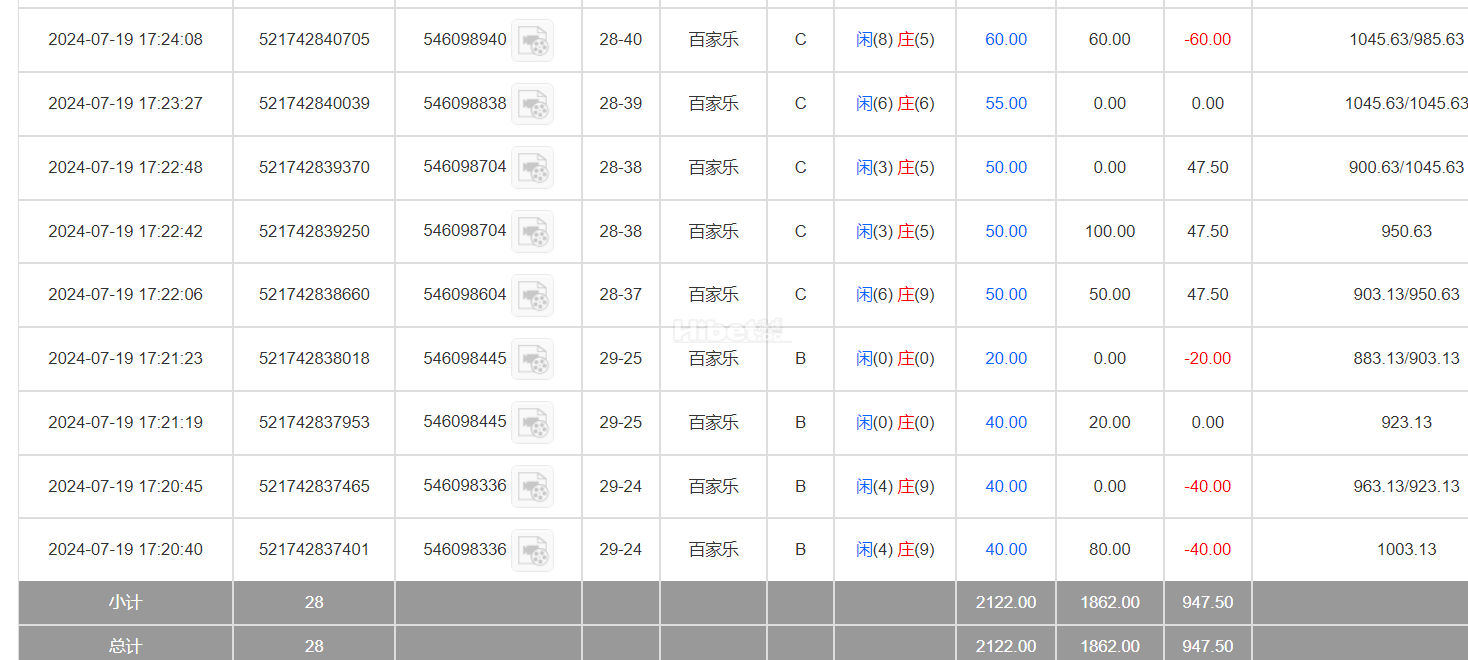
Task: Play replay icon in the 17:20:40 row
Action: click(x=532, y=550)
